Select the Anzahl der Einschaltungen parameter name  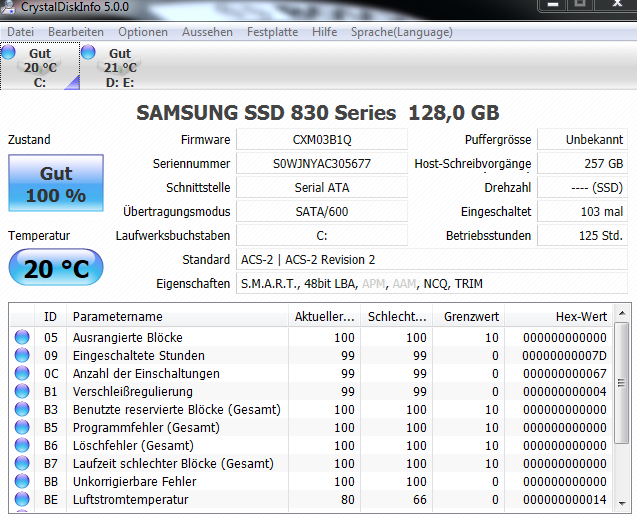coord(146,373)
